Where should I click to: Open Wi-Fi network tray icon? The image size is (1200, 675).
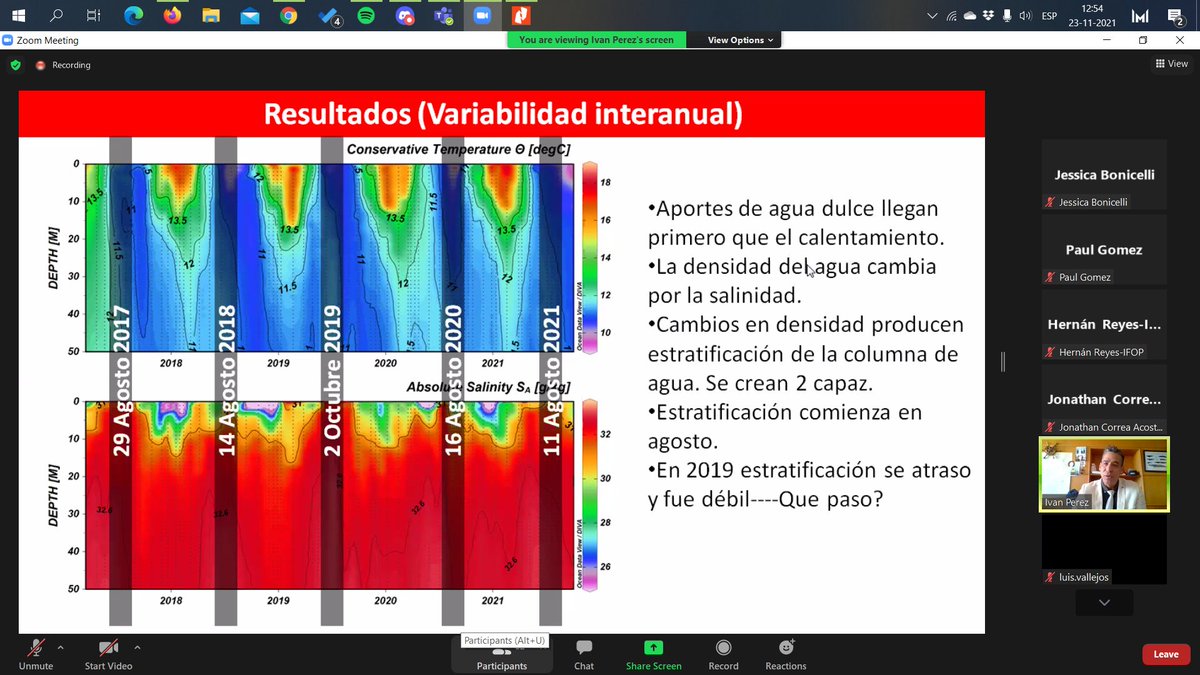[x=951, y=15]
